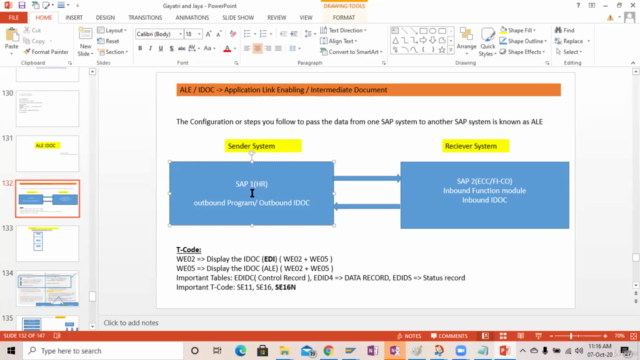This screenshot has height=360, width=640.
Task: Click the Find icon in Editing group
Action: [564, 30]
